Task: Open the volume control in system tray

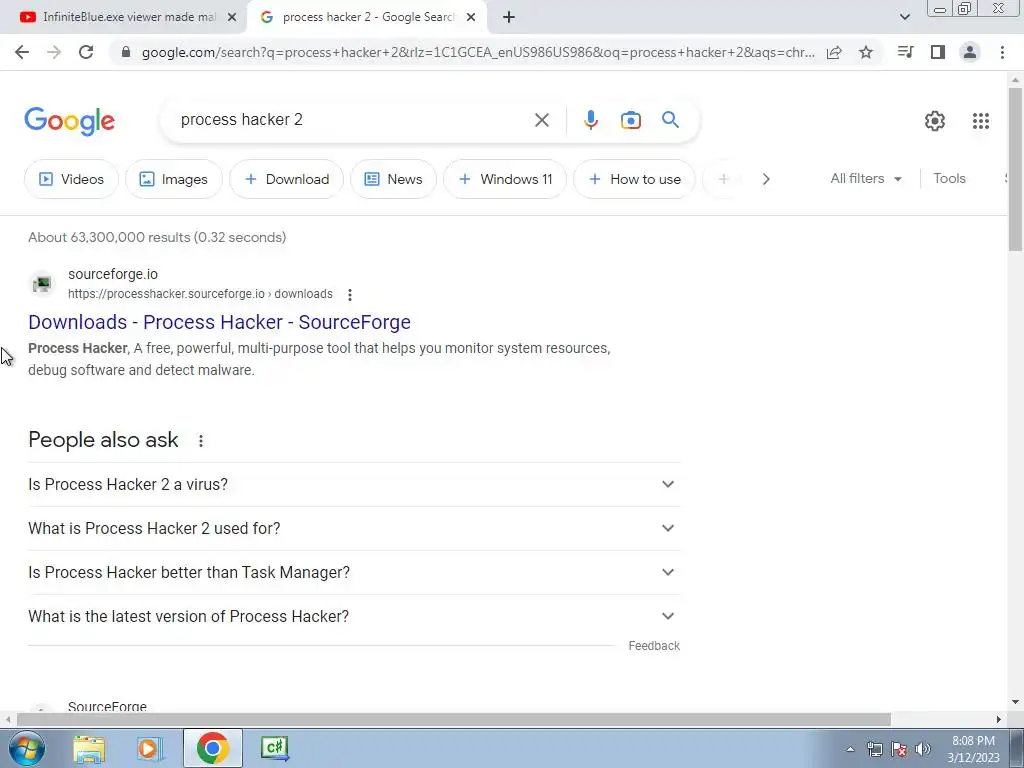Action: click(923, 749)
